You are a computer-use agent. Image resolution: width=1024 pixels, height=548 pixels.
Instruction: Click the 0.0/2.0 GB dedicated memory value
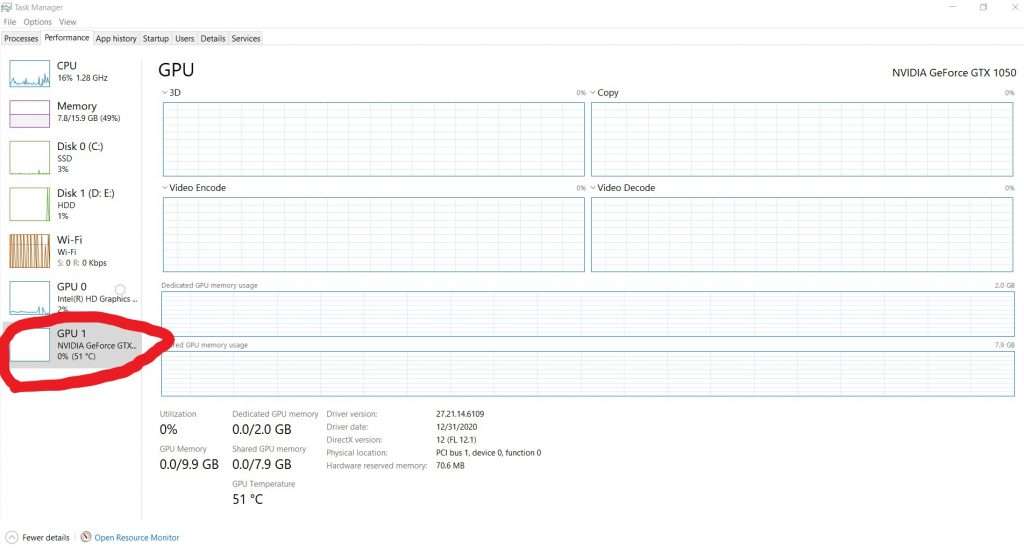pos(262,429)
